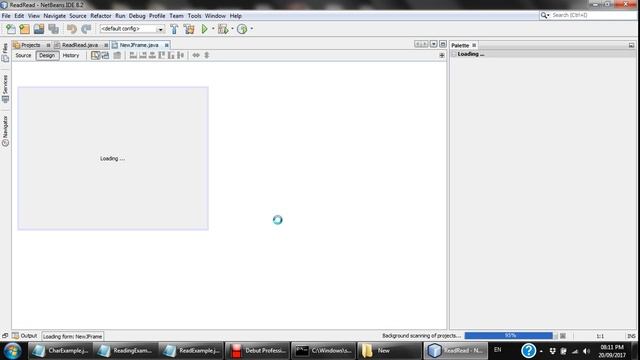
Task: Open the Source menu
Action: point(78,16)
